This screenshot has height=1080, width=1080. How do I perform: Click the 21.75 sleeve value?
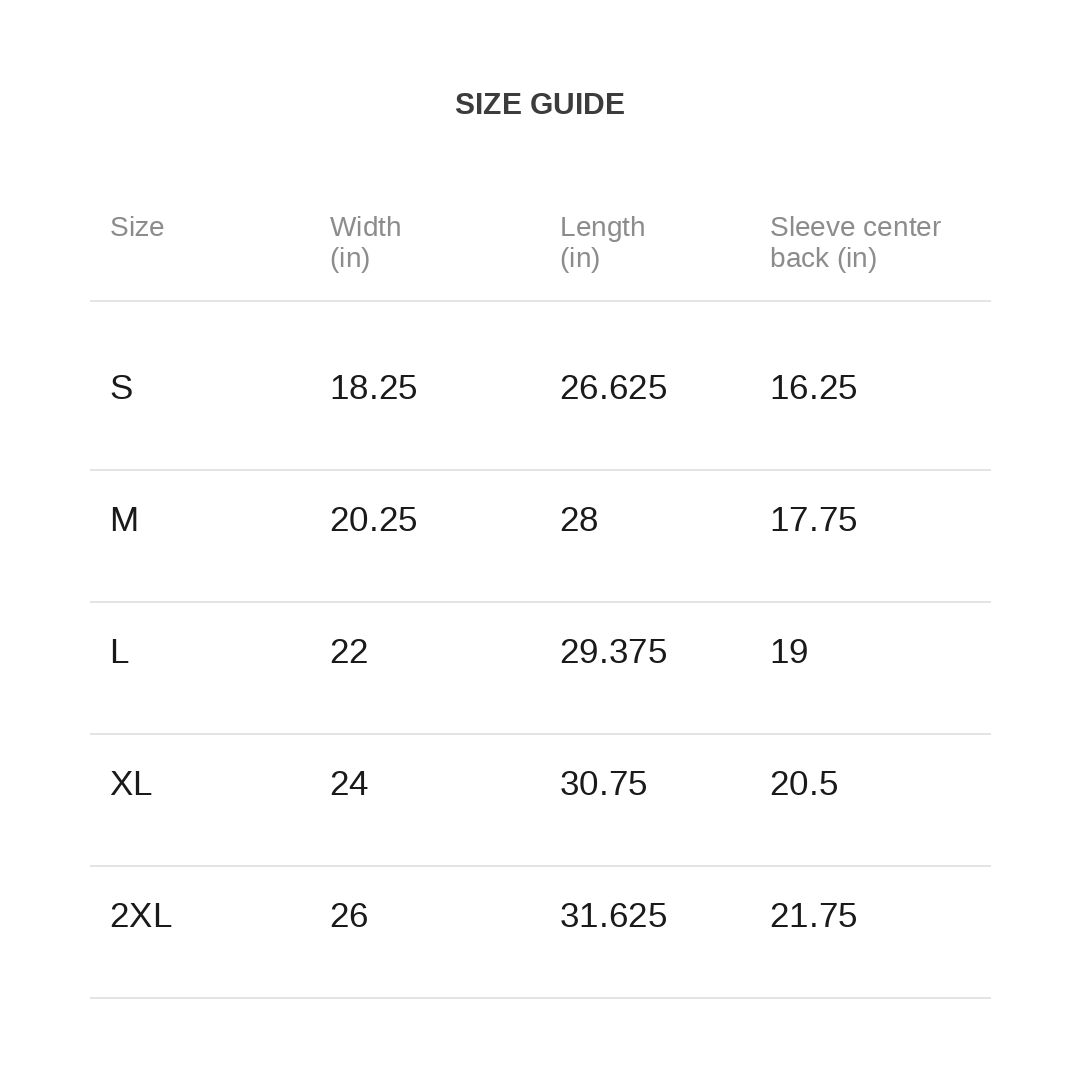[813, 915]
